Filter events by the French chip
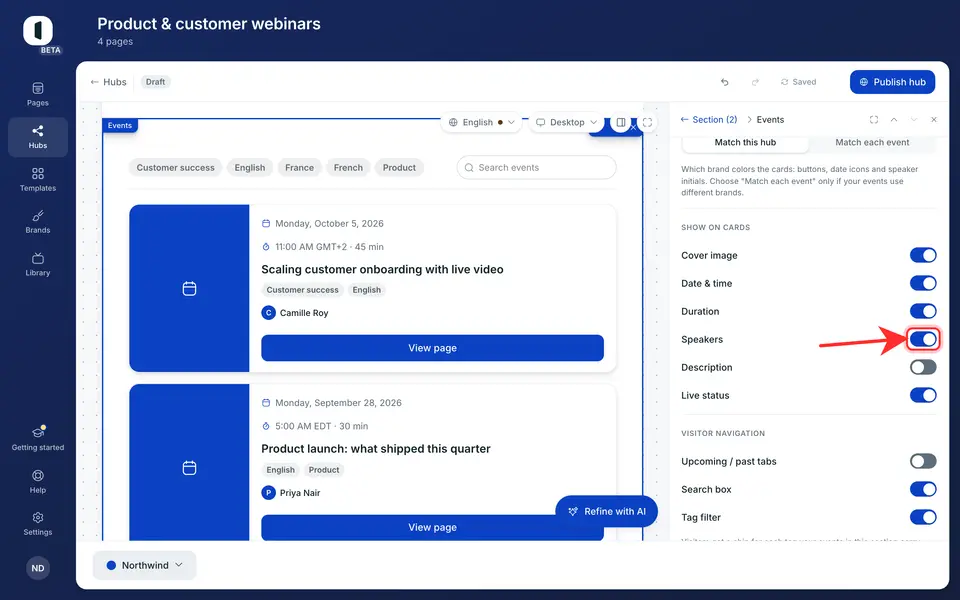The height and width of the screenshot is (600, 960). pos(348,168)
